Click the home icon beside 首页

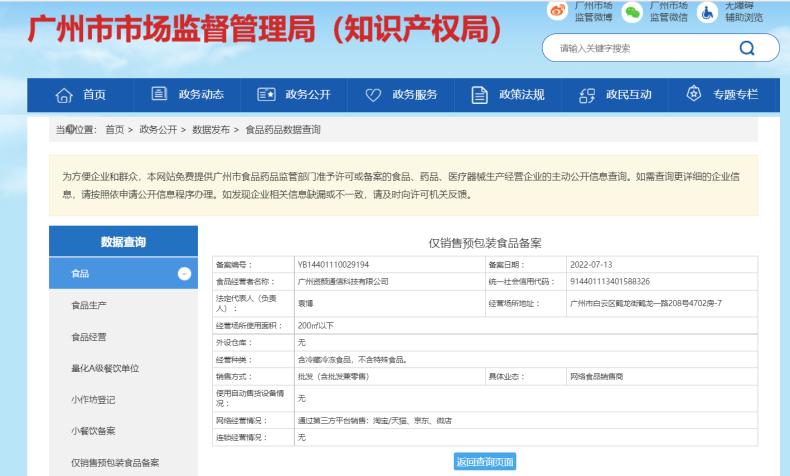[x=64, y=95]
